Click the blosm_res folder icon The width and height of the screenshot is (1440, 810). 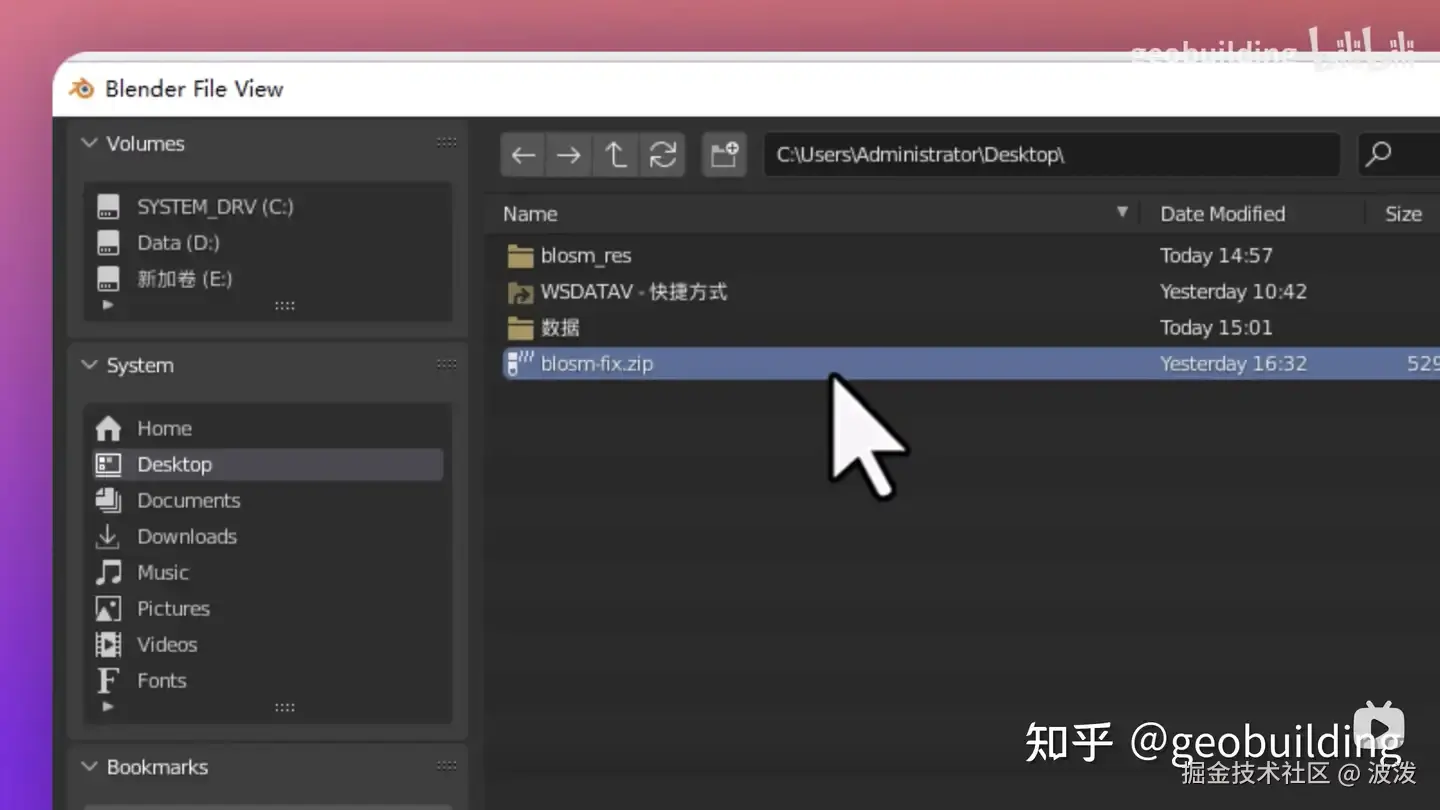coord(520,256)
